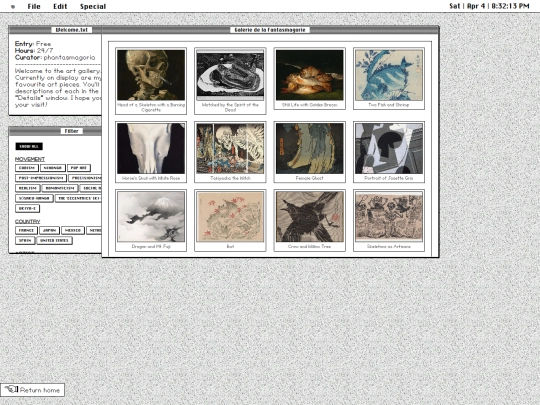Filter artworks by United States country

pyautogui.click(x=54, y=240)
